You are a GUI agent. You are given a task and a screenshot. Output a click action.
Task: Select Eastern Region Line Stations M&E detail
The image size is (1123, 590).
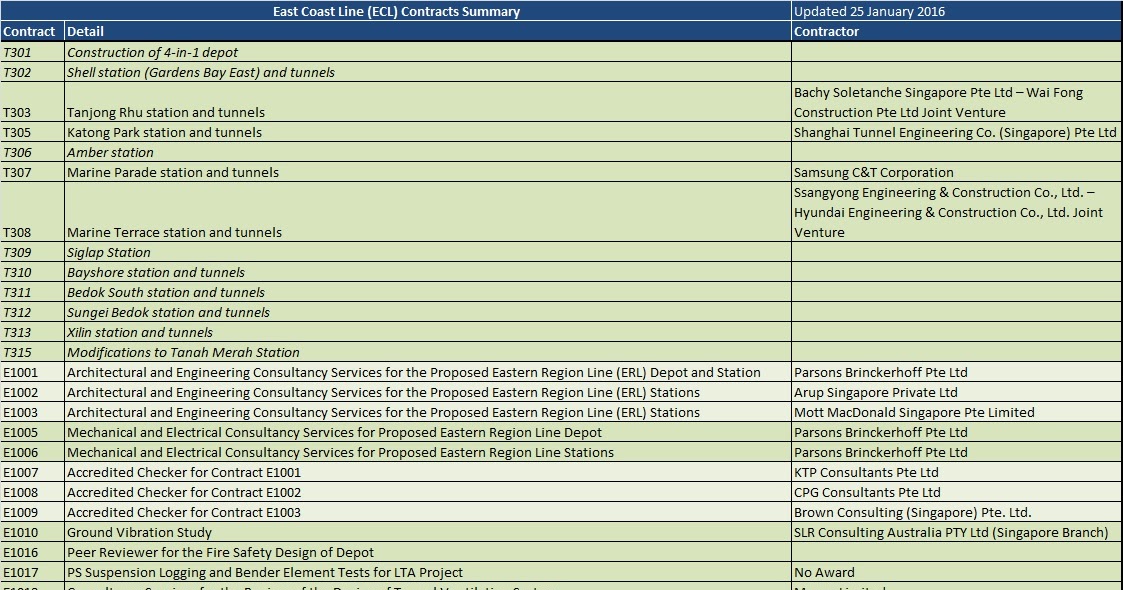[x=428, y=453]
